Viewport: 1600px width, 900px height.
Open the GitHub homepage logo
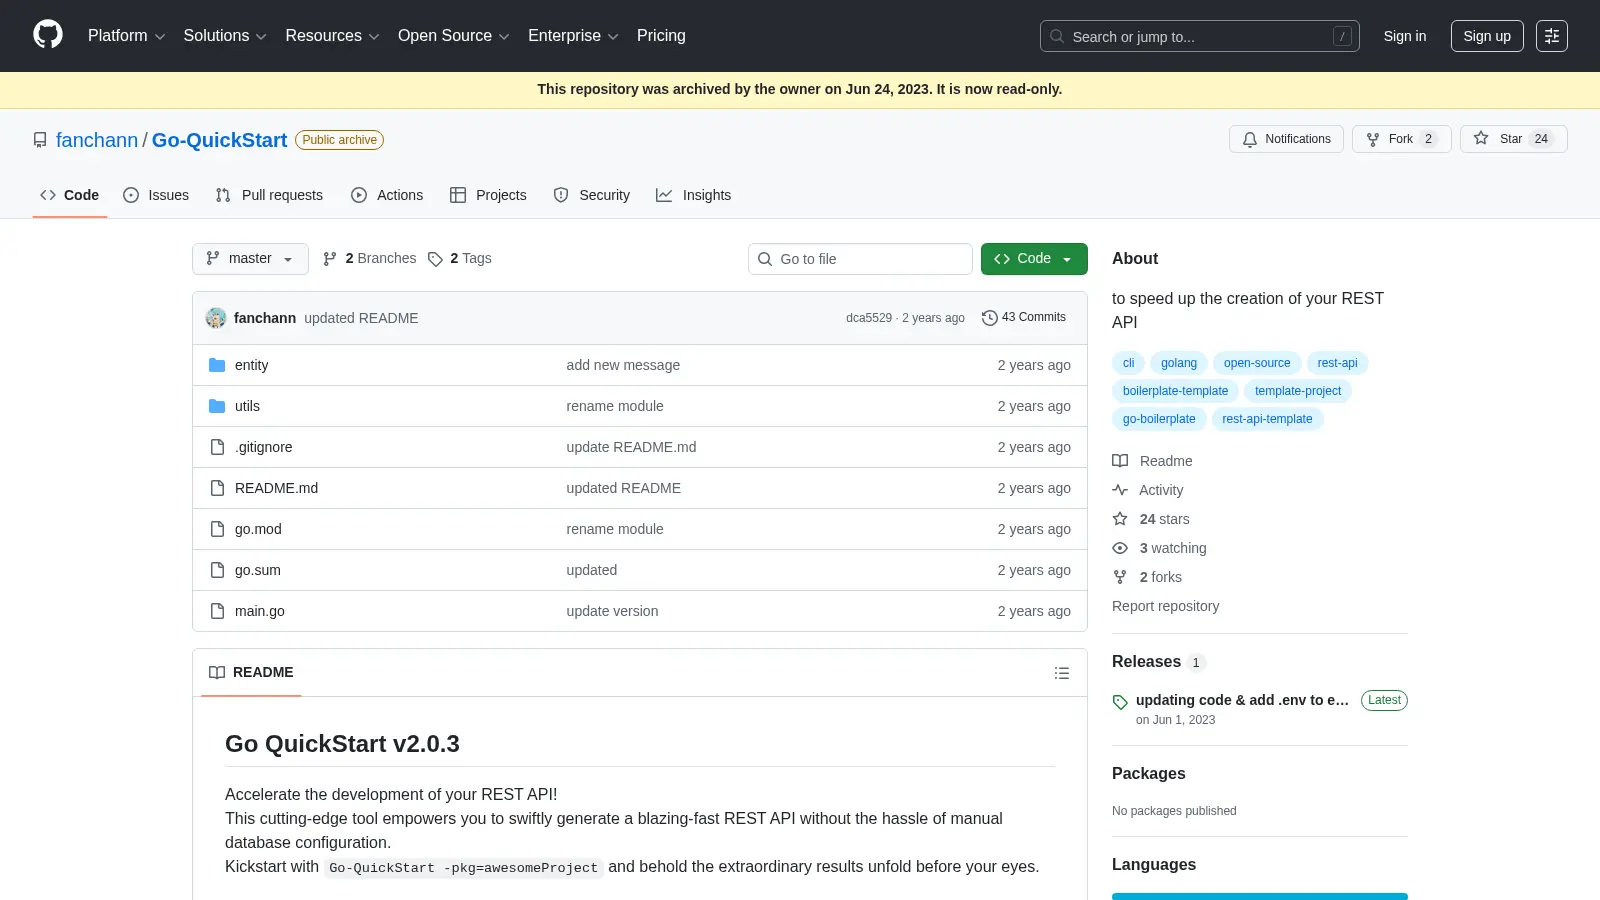tap(48, 35)
